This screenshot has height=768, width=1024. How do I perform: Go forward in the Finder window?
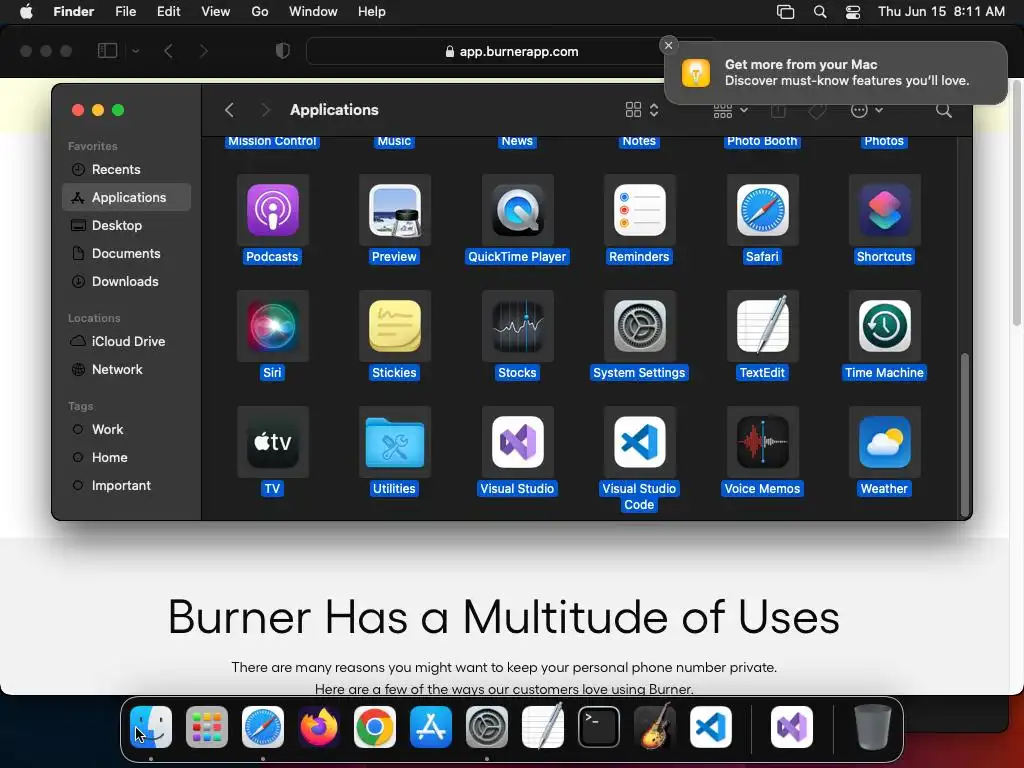(265, 110)
